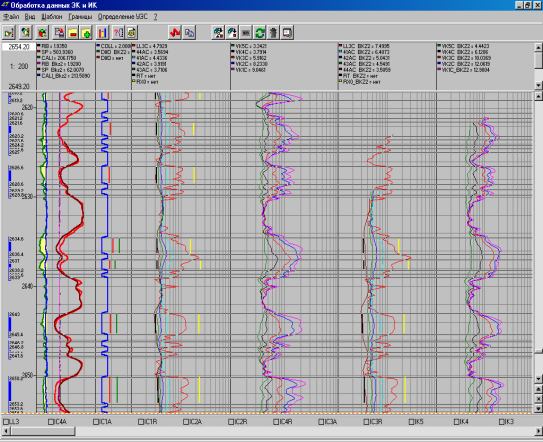Click the colored ball toolbar icon

(x=42, y=33)
